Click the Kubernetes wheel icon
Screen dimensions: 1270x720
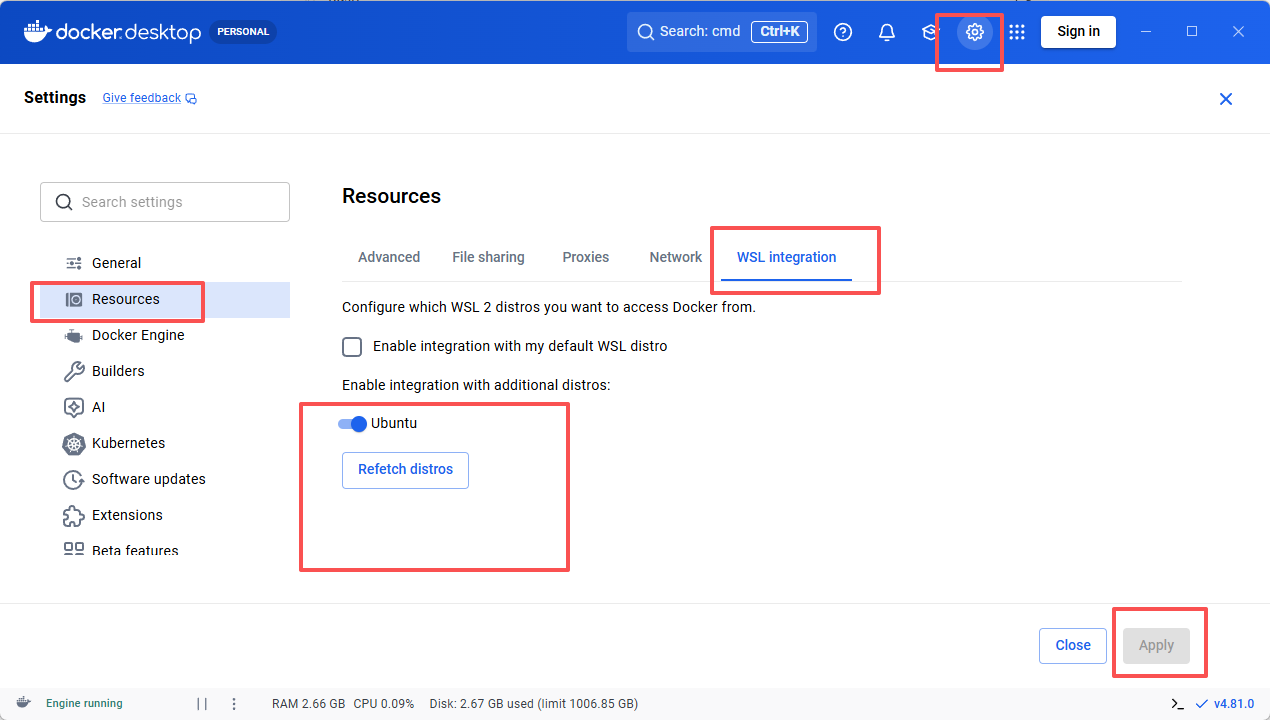coord(74,443)
